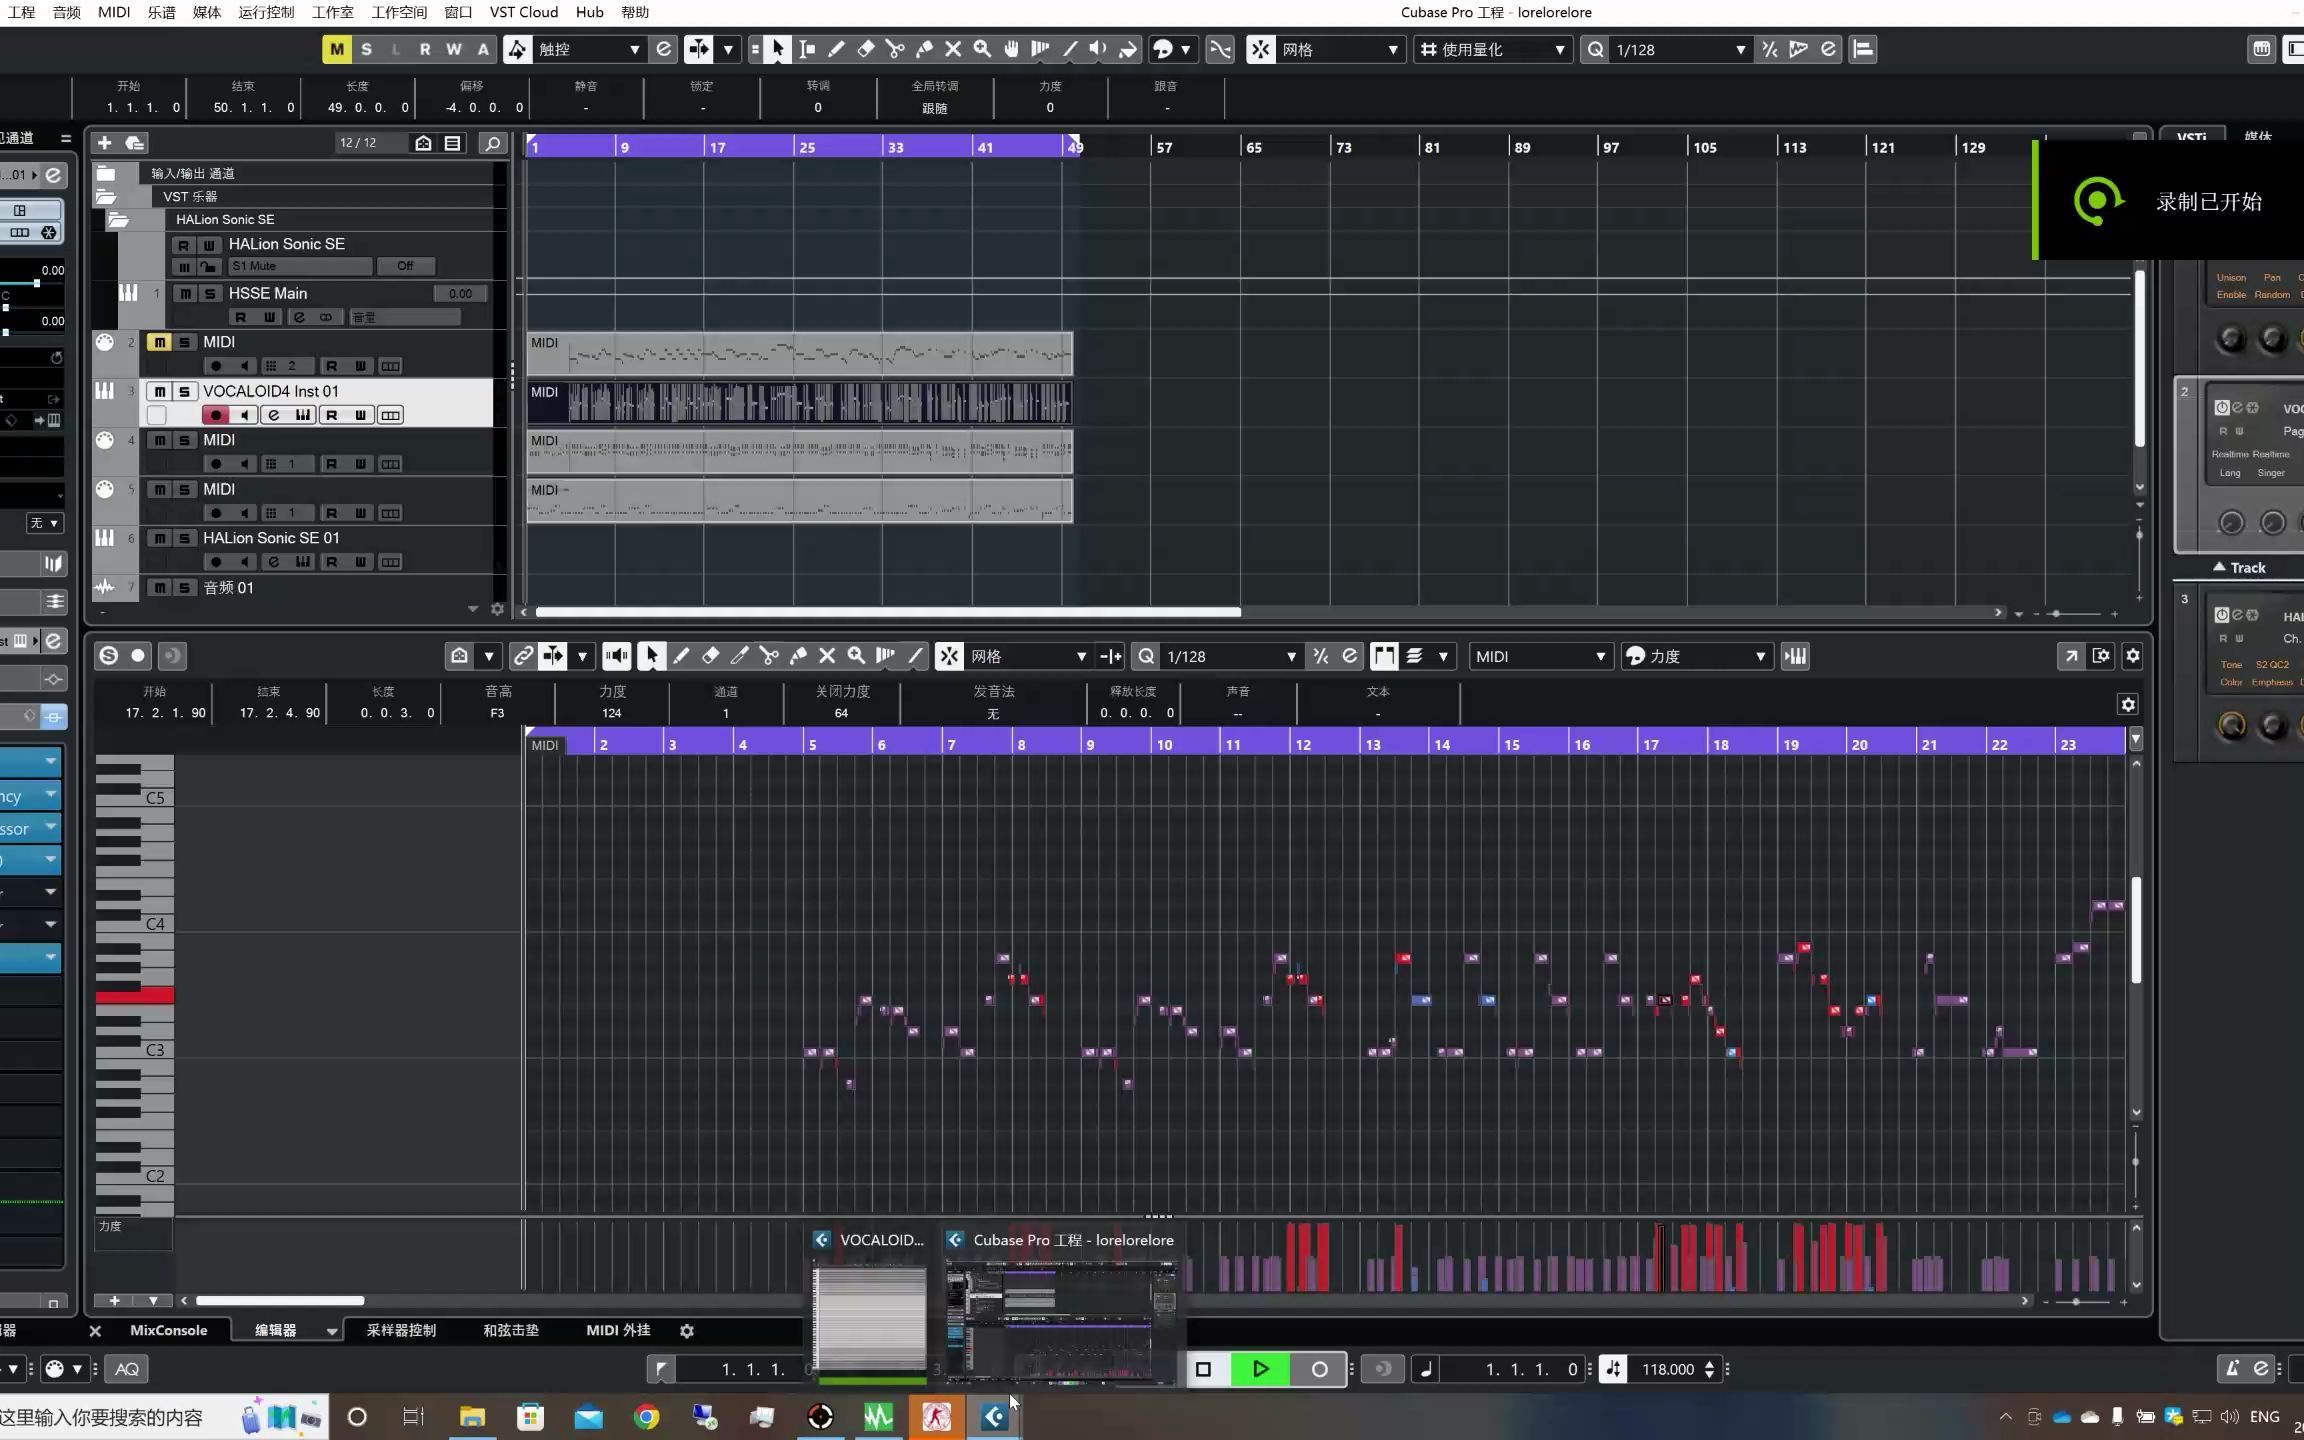This screenshot has width=2304, height=1440.
Task: Unmute MIDI track 2
Action: coord(159,342)
